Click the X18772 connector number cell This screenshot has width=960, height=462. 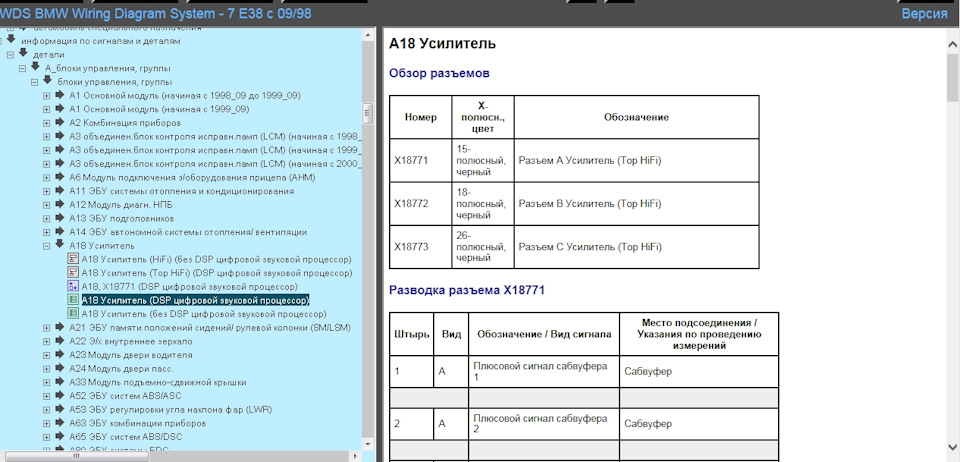pos(421,204)
